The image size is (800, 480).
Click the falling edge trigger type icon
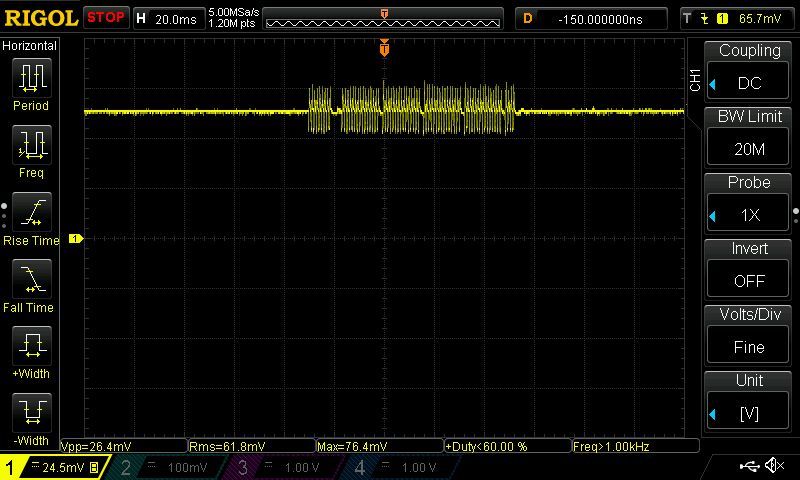coord(705,19)
